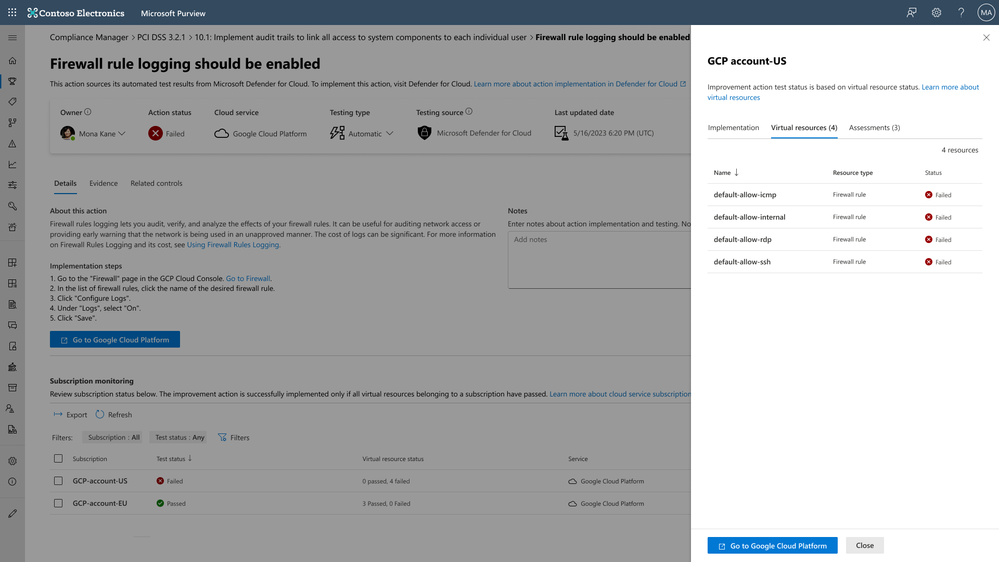The height and width of the screenshot is (562, 999).
Task: Click the Contoso Electronics logo
Action: click(76, 13)
